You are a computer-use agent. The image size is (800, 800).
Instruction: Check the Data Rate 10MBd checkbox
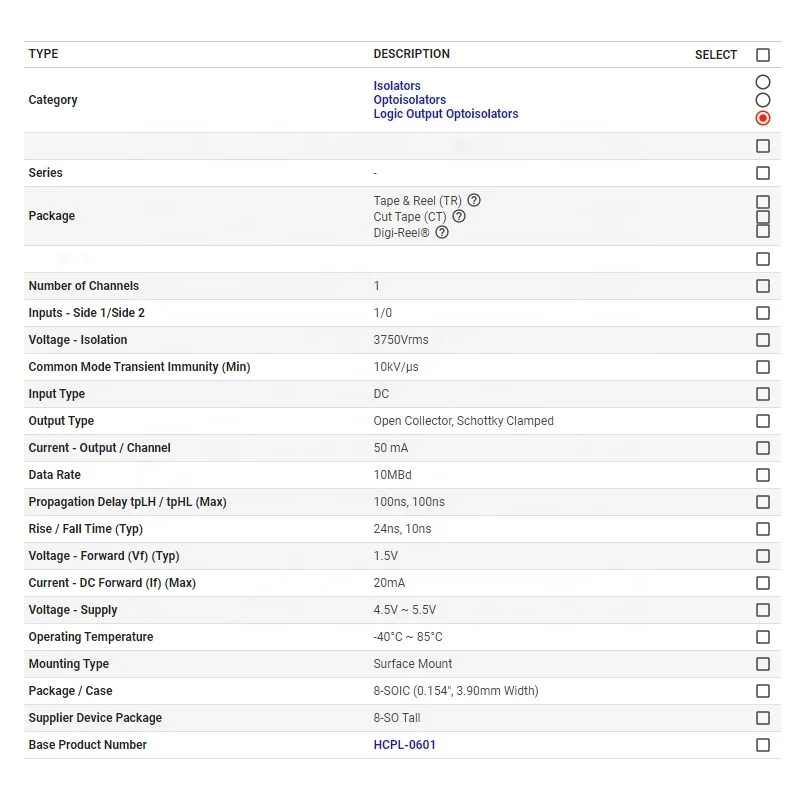click(763, 475)
